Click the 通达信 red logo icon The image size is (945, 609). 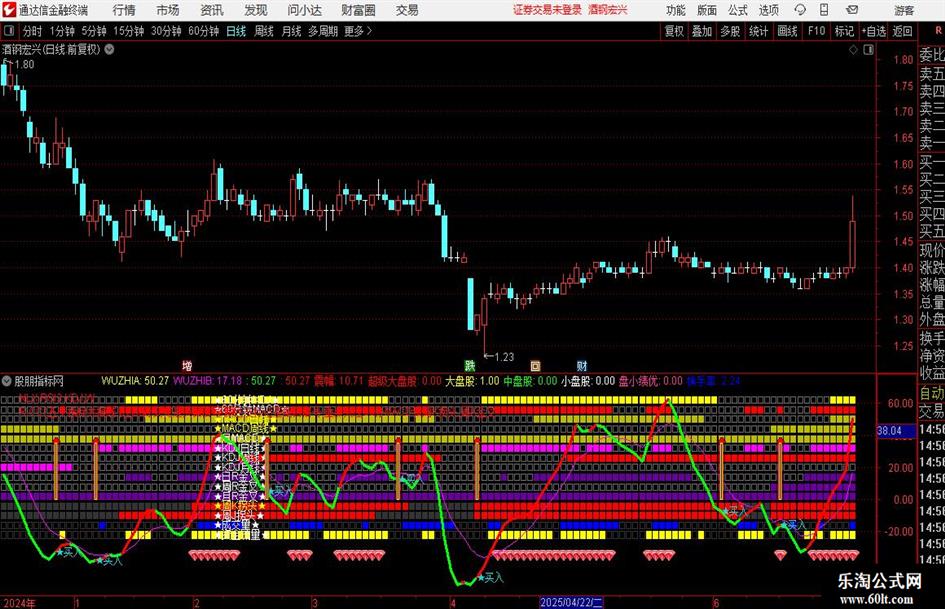(x=8, y=10)
